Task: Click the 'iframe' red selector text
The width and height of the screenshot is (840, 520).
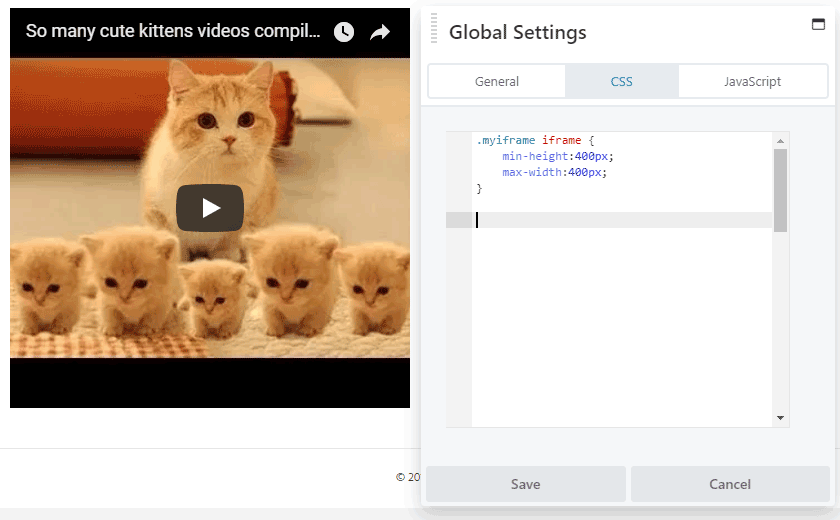Action: click(x=561, y=140)
